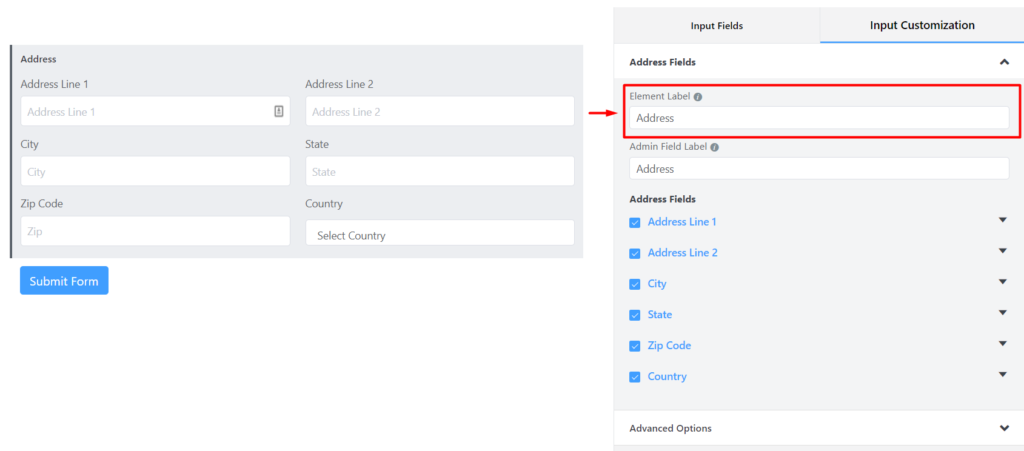Click the Admin Field Label info icon
The image size is (1024, 451).
coord(714,148)
